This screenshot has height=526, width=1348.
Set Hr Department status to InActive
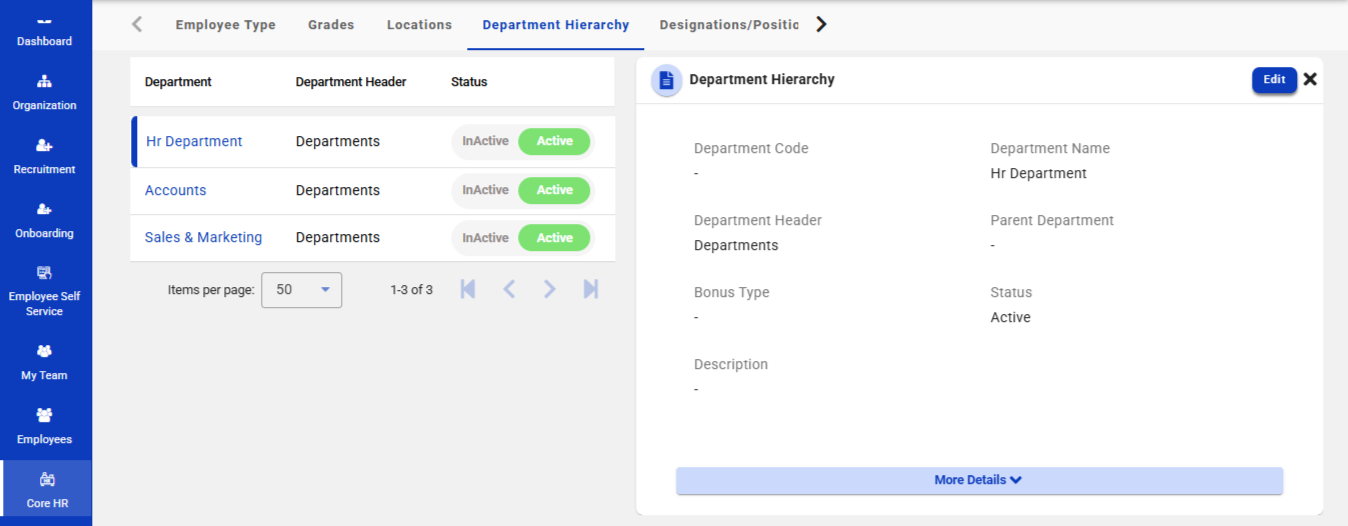[x=485, y=142]
